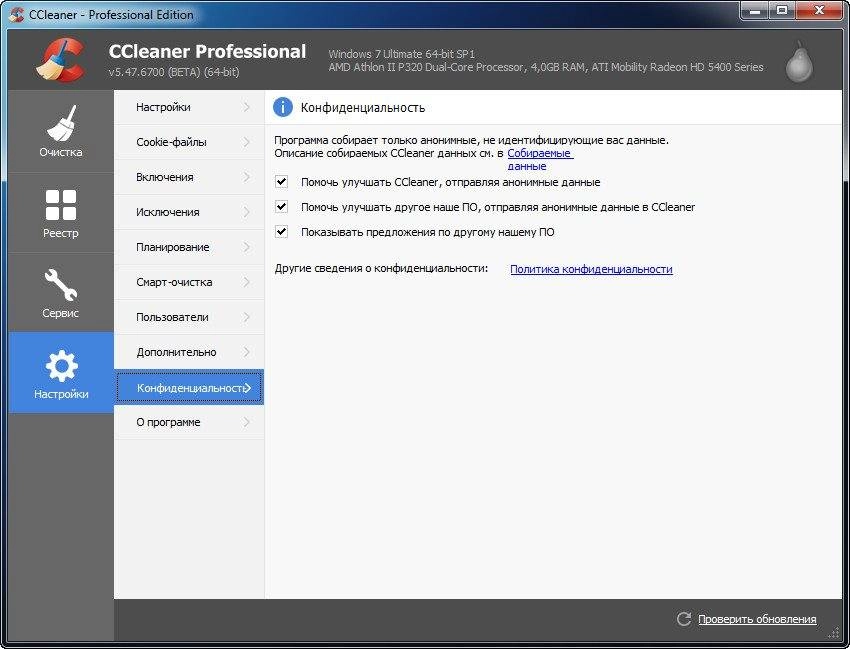Toggle Показывать предложения по другому ПО checkbox
Image resolution: width=850 pixels, height=649 pixels.
click(x=281, y=232)
